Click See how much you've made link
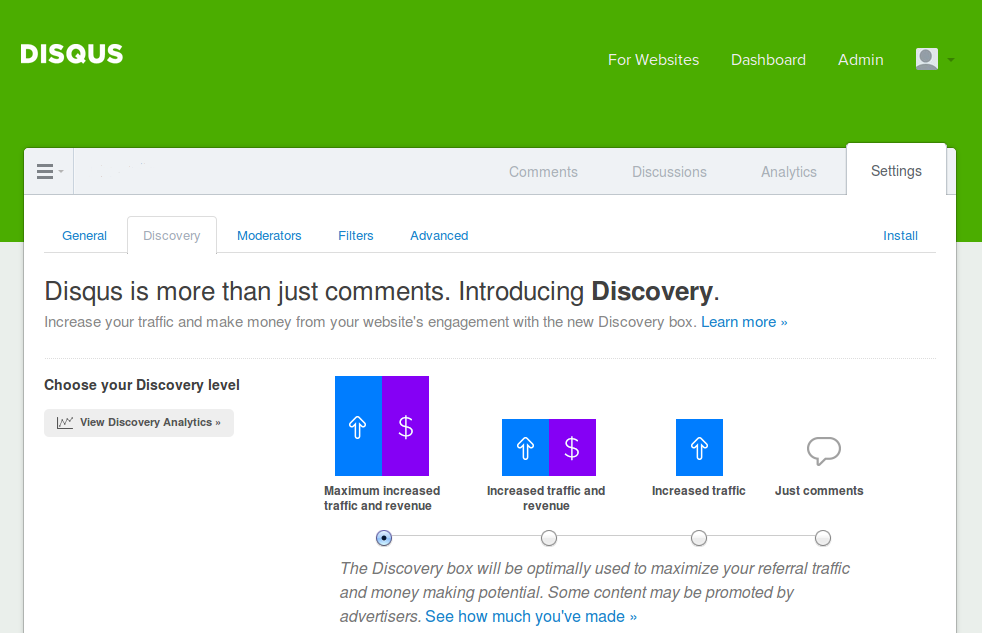Screen dimensions: 982x633 pyautogui.click(x=531, y=617)
